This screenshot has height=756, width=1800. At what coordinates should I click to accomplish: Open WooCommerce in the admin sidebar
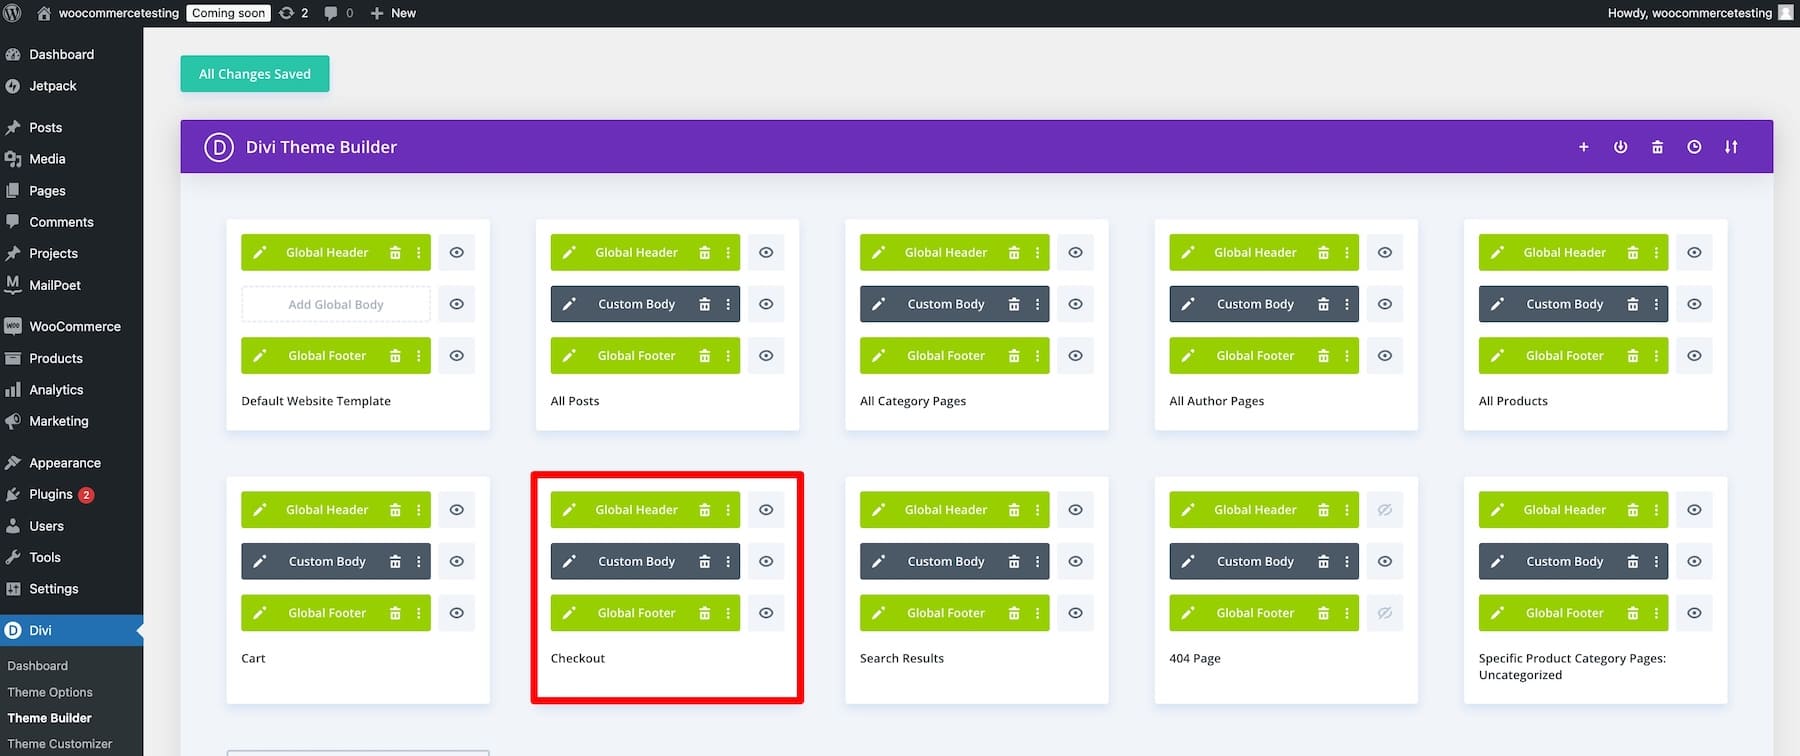point(74,326)
